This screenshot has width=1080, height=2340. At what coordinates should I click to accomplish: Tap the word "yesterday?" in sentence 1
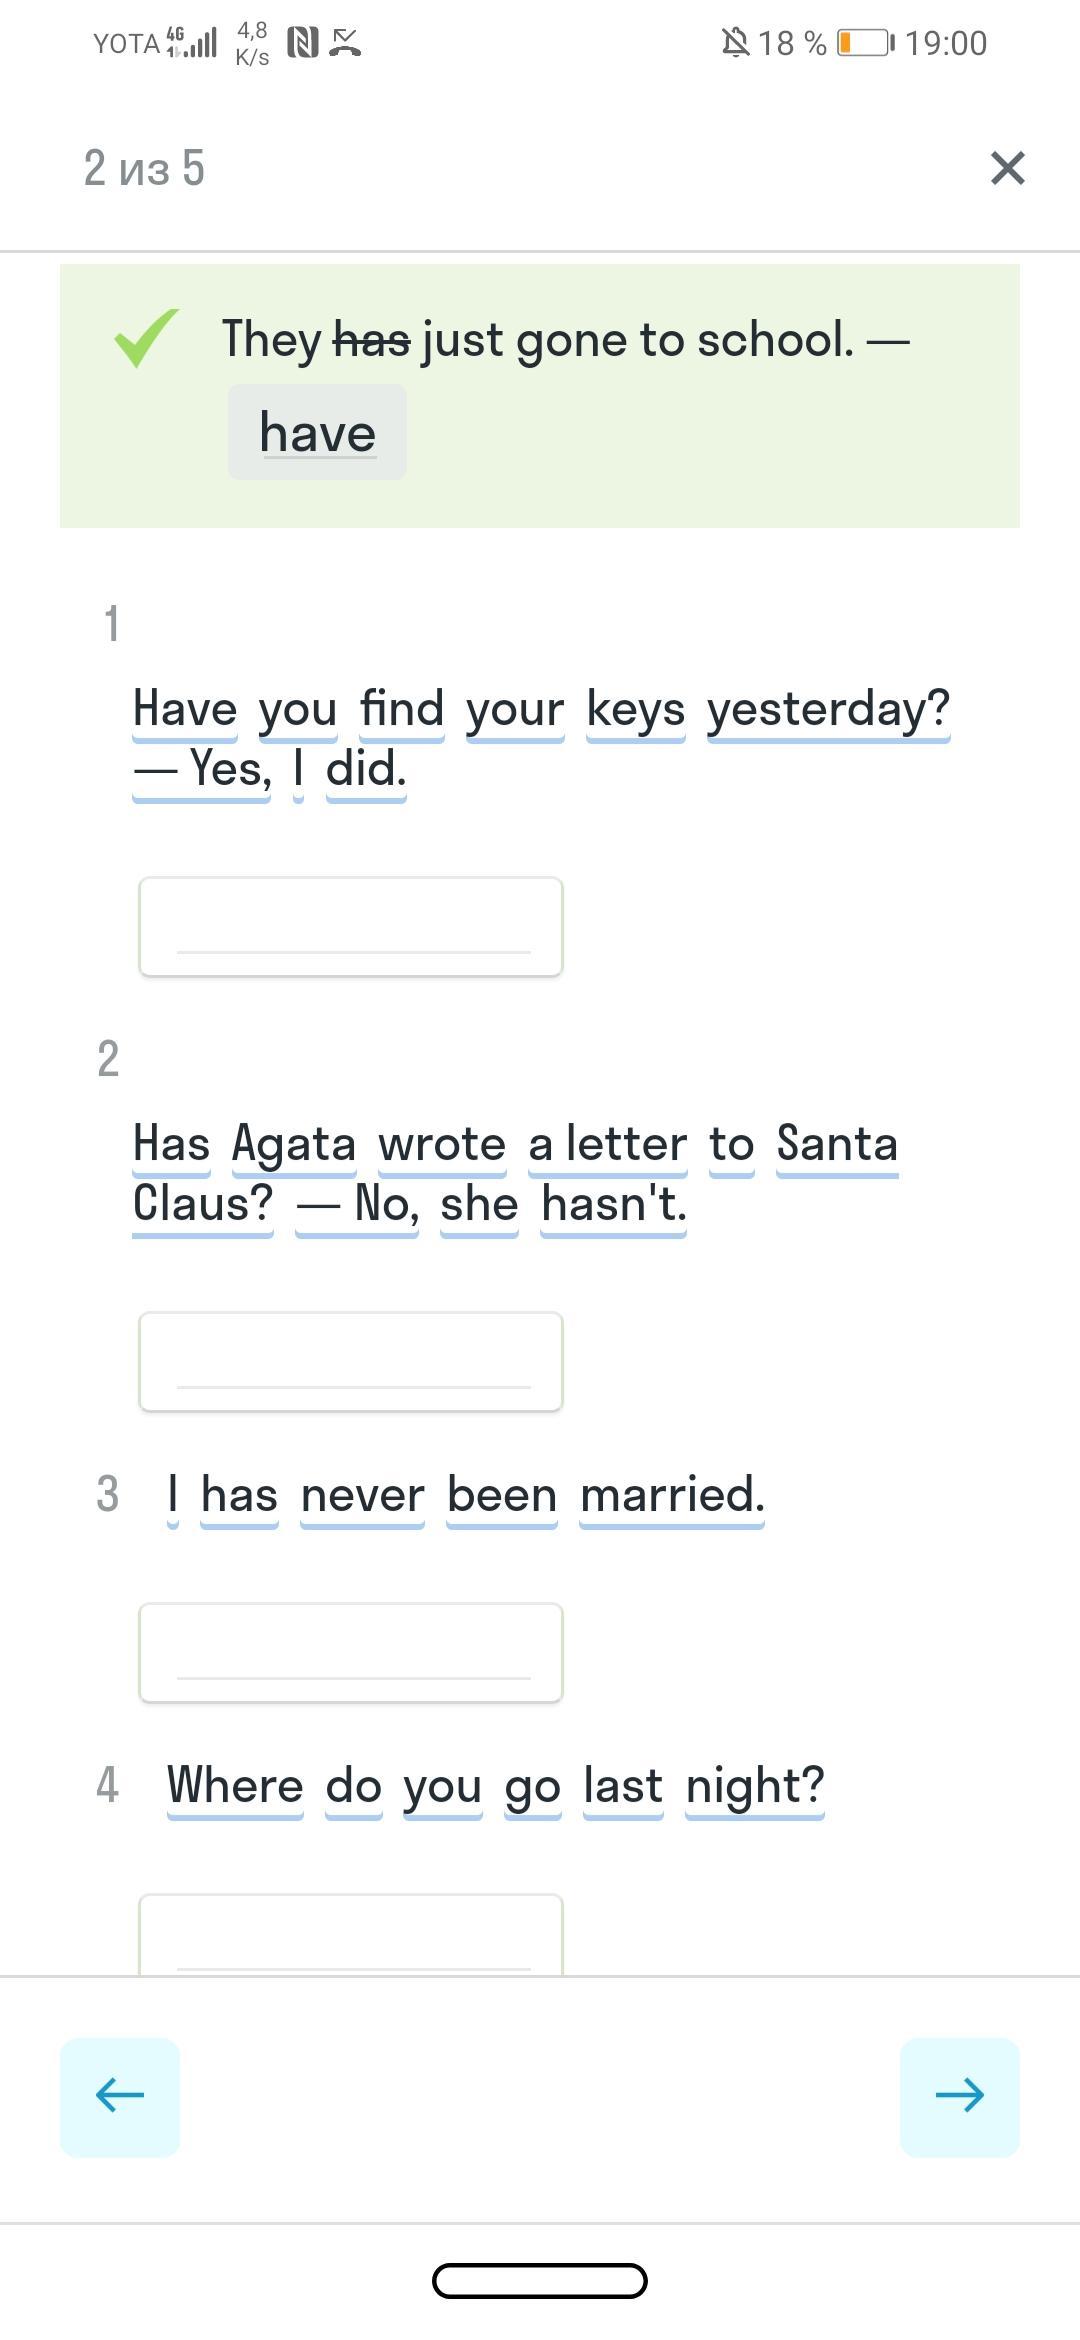(828, 709)
